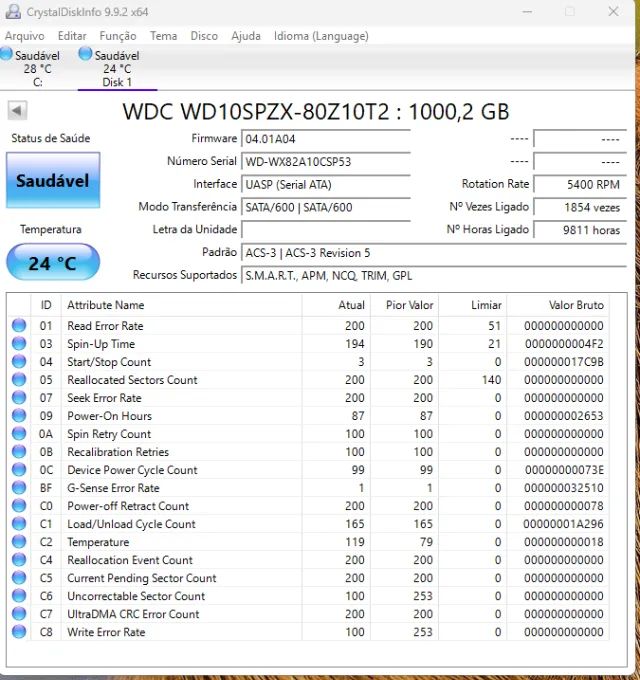The width and height of the screenshot is (640, 680).
Task: Click the serial number field WD-WX82A10CSP53
Action: pos(326,162)
